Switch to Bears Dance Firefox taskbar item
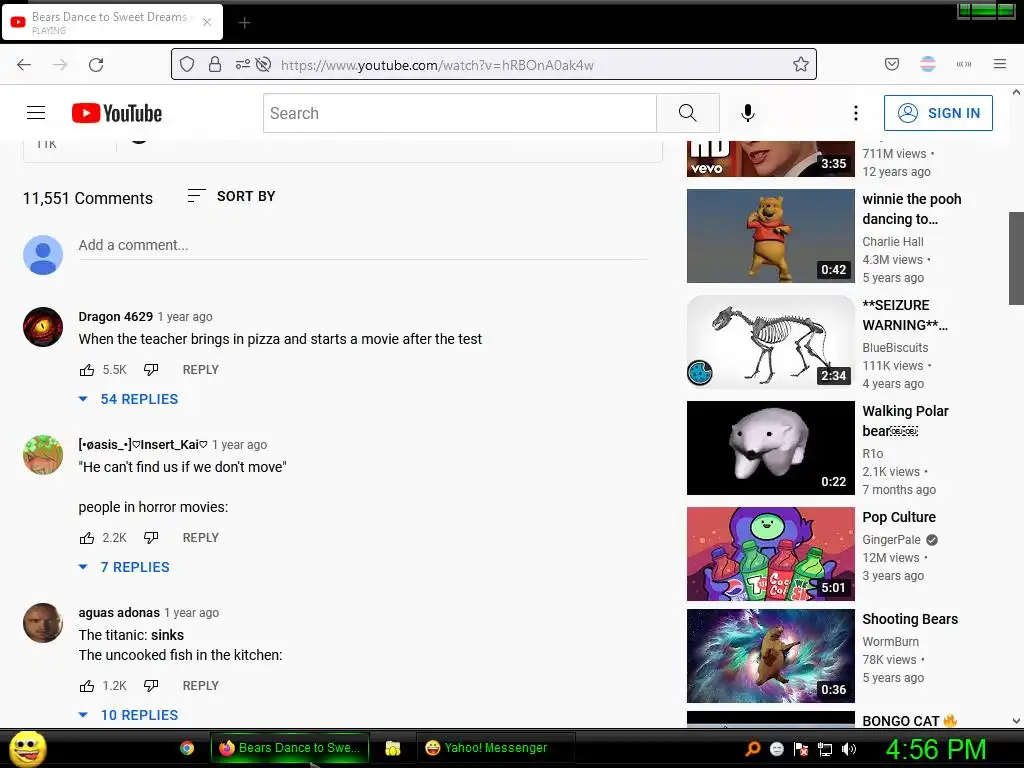Image resolution: width=1024 pixels, height=768 pixels. (x=290, y=748)
